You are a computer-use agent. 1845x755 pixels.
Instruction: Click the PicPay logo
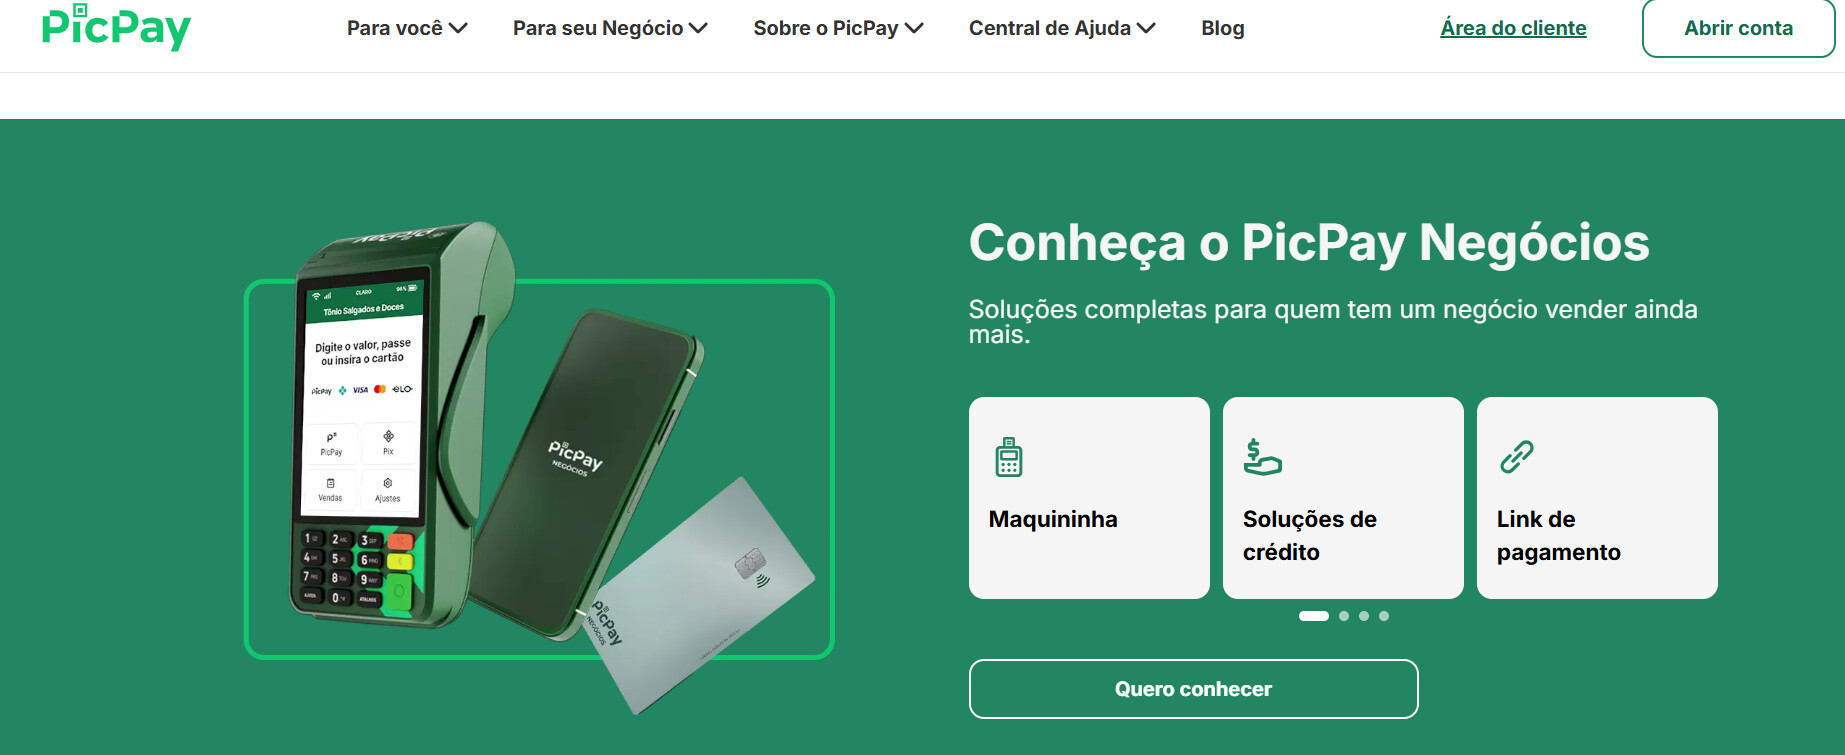point(116,27)
